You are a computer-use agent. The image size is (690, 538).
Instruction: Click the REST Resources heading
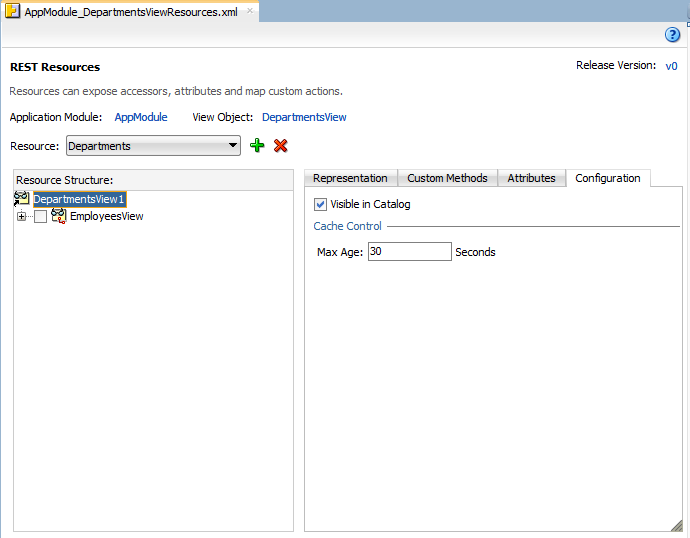pyautogui.click(x=55, y=67)
